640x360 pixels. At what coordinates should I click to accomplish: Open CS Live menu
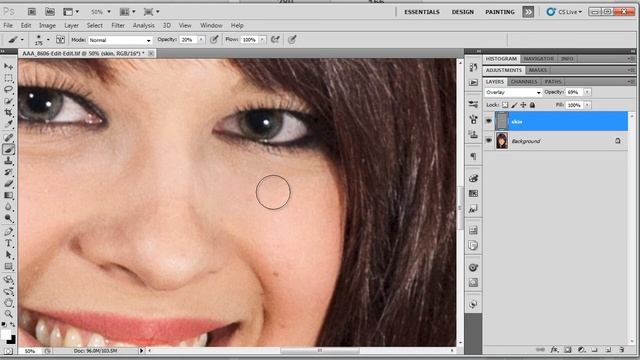pyautogui.click(x=564, y=12)
